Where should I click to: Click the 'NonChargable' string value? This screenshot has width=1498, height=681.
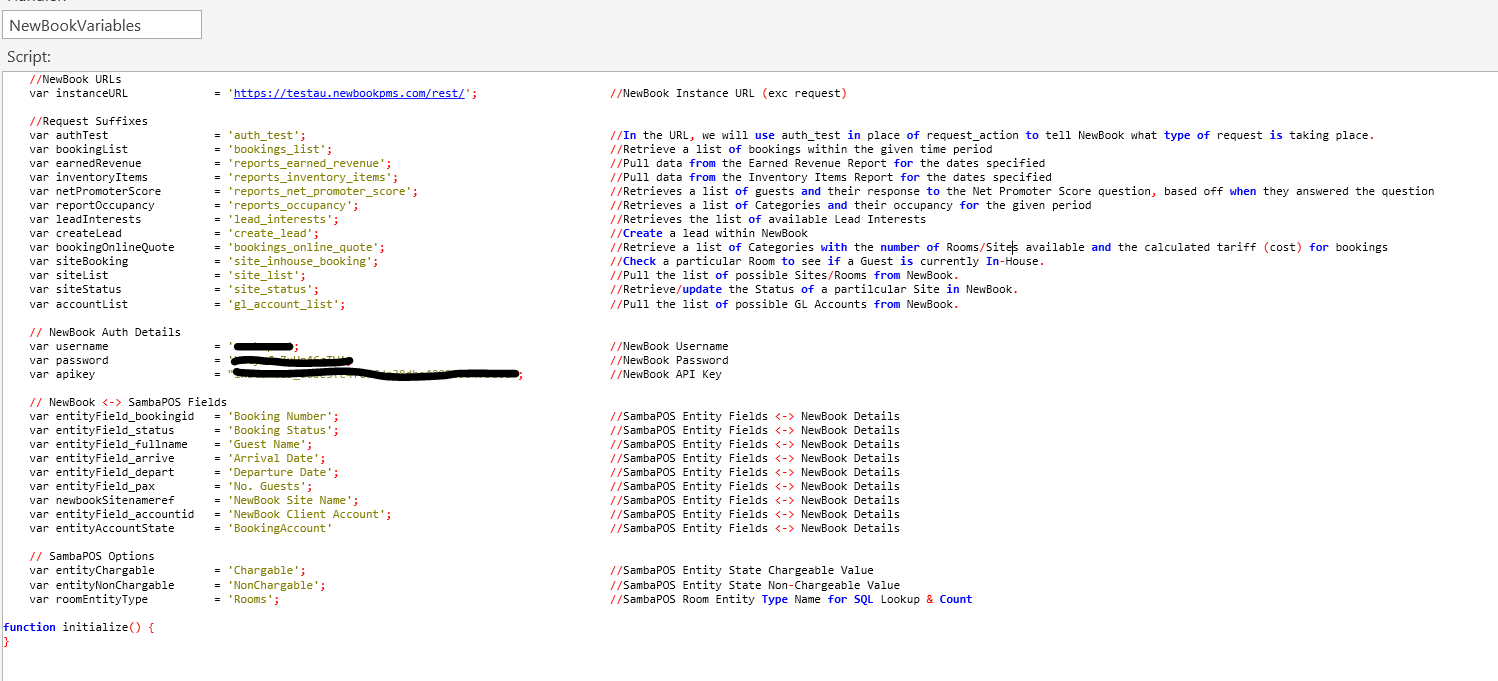click(x=274, y=585)
